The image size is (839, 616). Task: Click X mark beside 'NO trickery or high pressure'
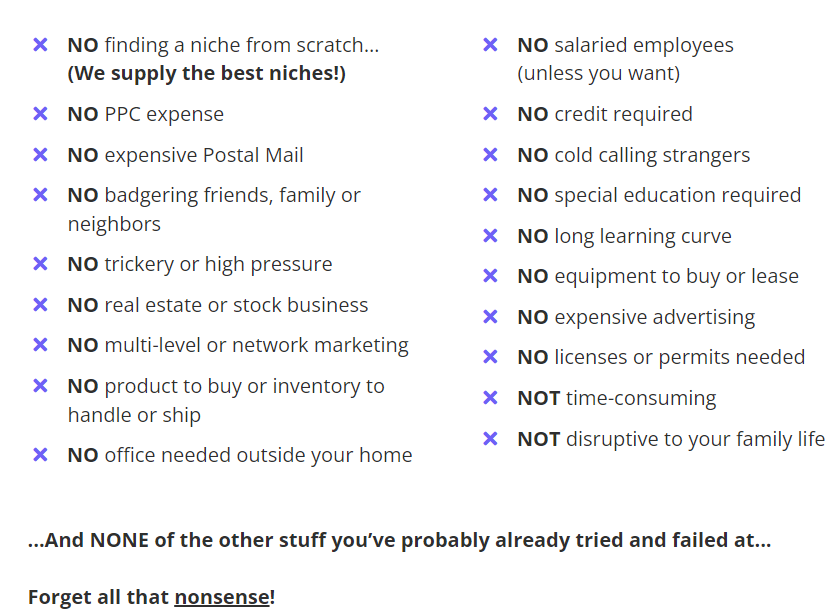[40, 264]
